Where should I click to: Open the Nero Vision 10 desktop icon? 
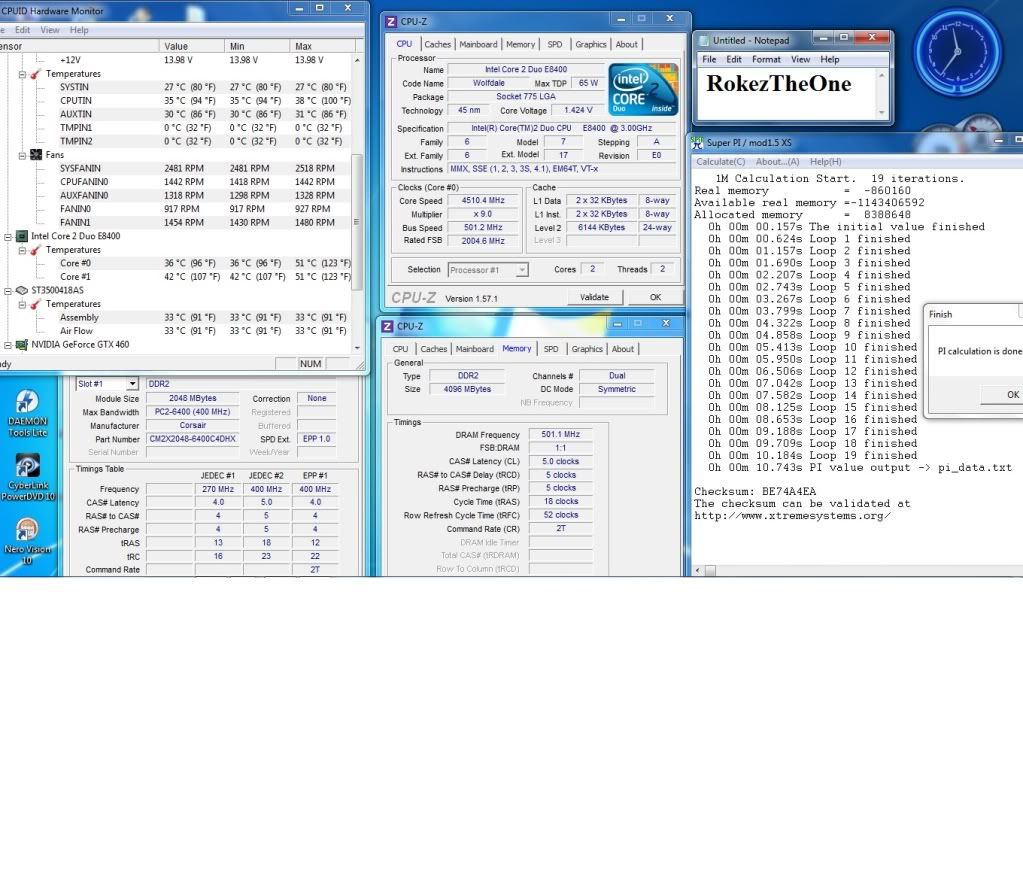(x=27, y=541)
